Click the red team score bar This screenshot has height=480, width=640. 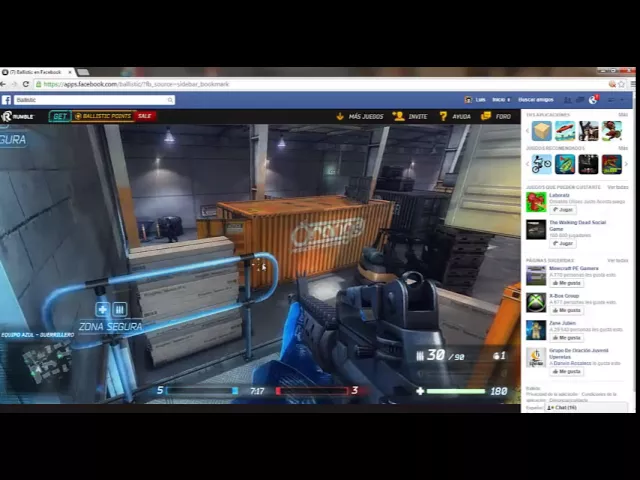click(x=312, y=391)
